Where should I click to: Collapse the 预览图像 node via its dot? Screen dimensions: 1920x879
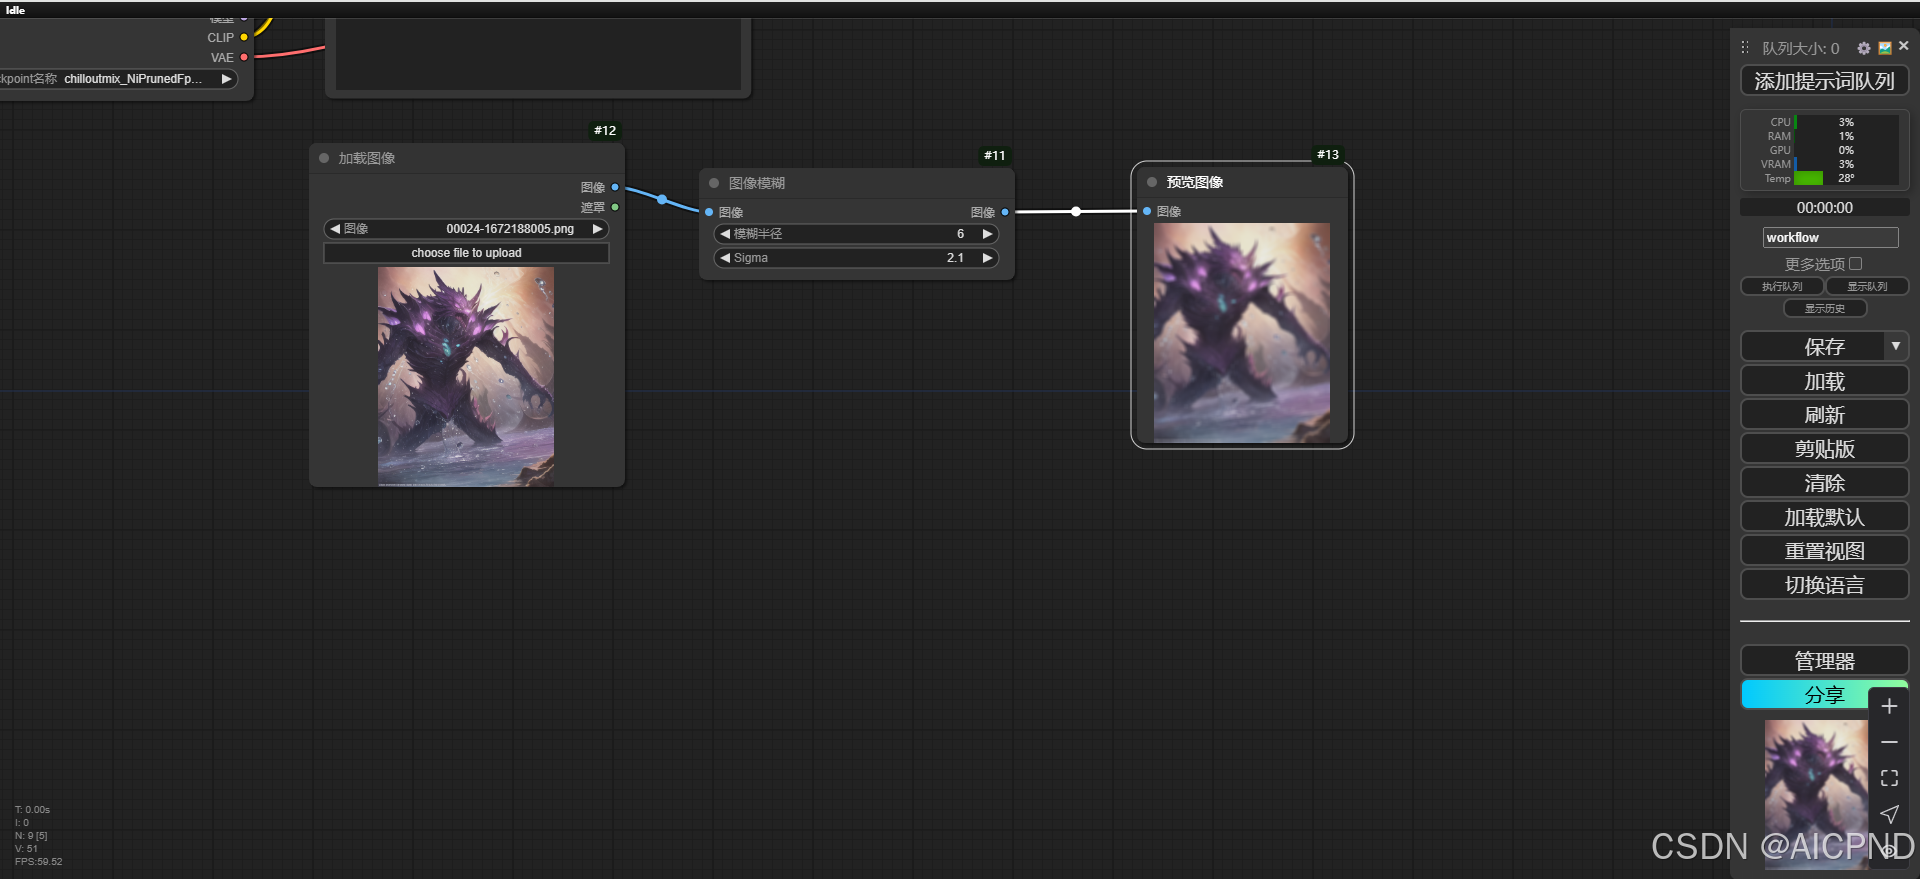click(1152, 182)
